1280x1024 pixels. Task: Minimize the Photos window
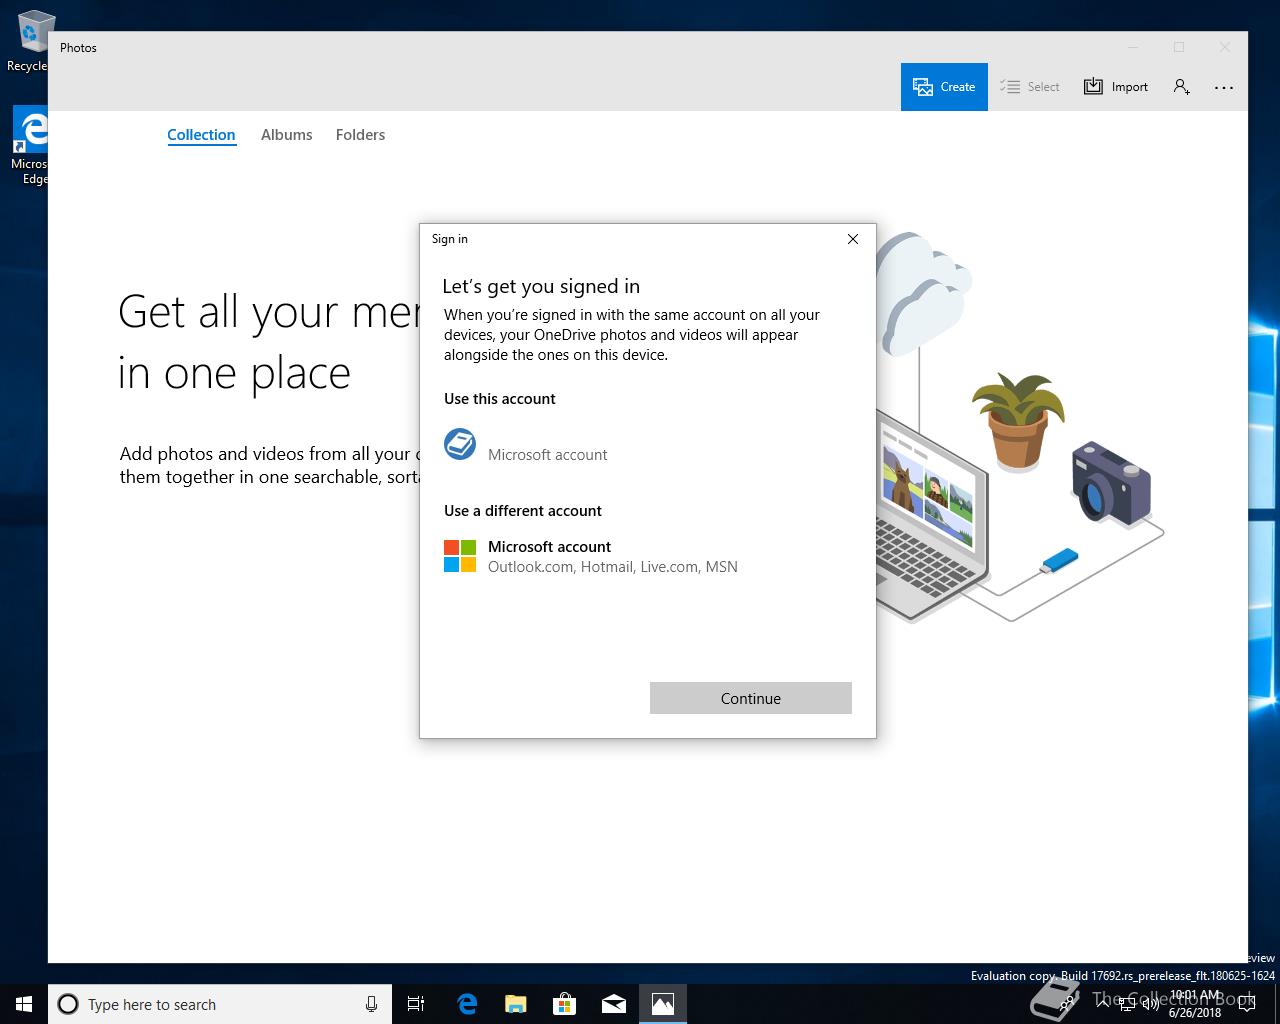point(1133,47)
